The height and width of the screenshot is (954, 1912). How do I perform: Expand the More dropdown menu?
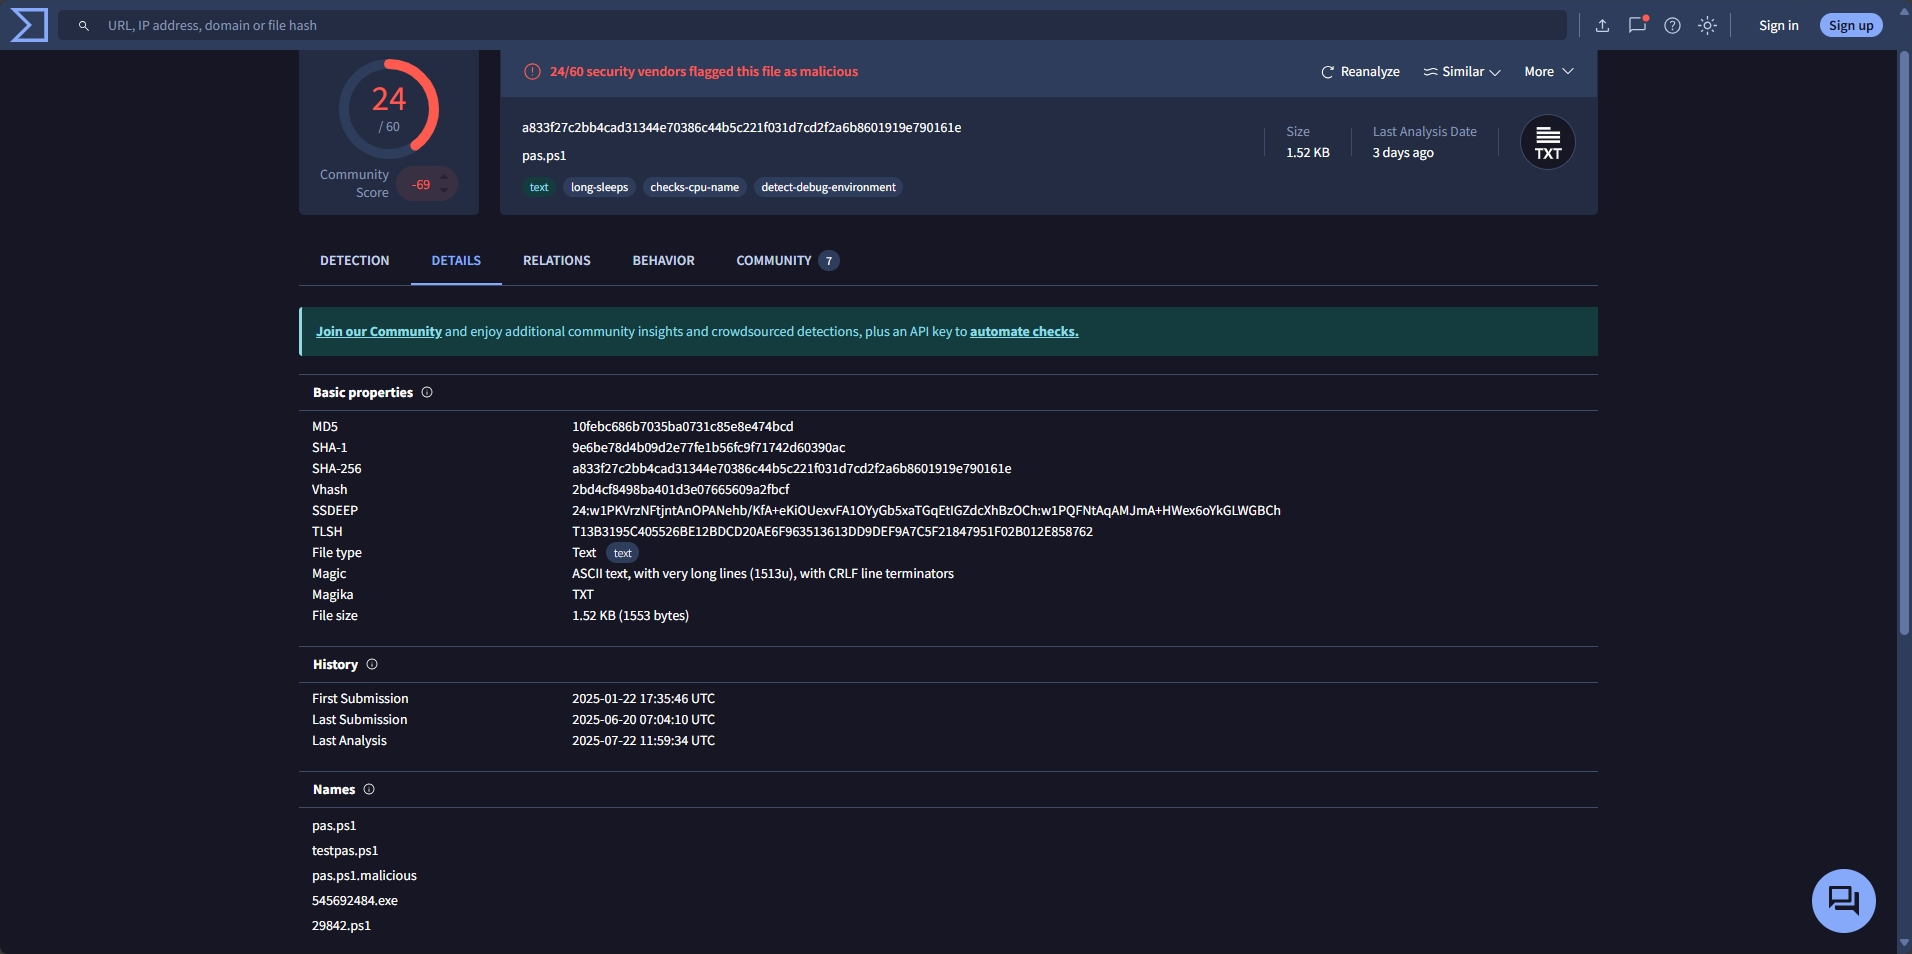click(1548, 72)
